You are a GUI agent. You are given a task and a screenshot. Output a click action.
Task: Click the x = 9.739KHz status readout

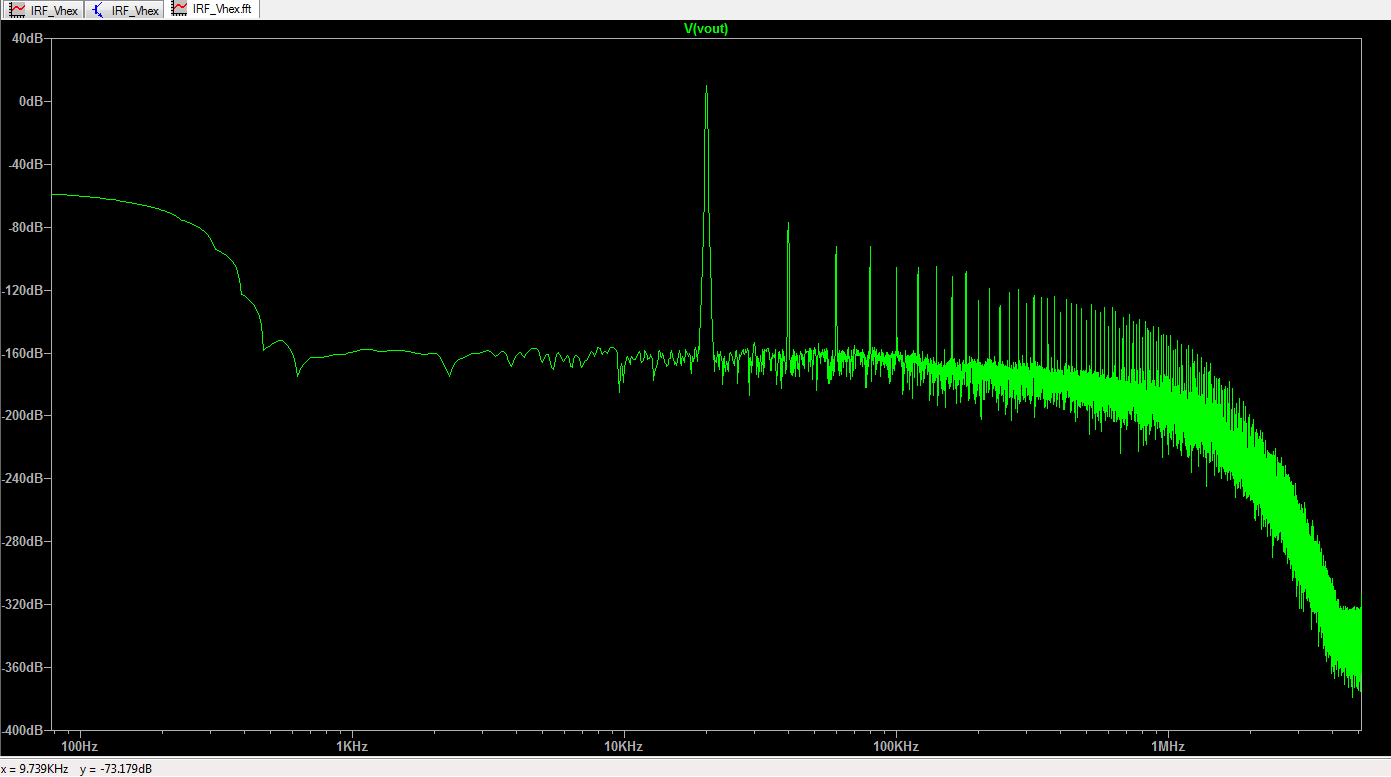click(35, 769)
